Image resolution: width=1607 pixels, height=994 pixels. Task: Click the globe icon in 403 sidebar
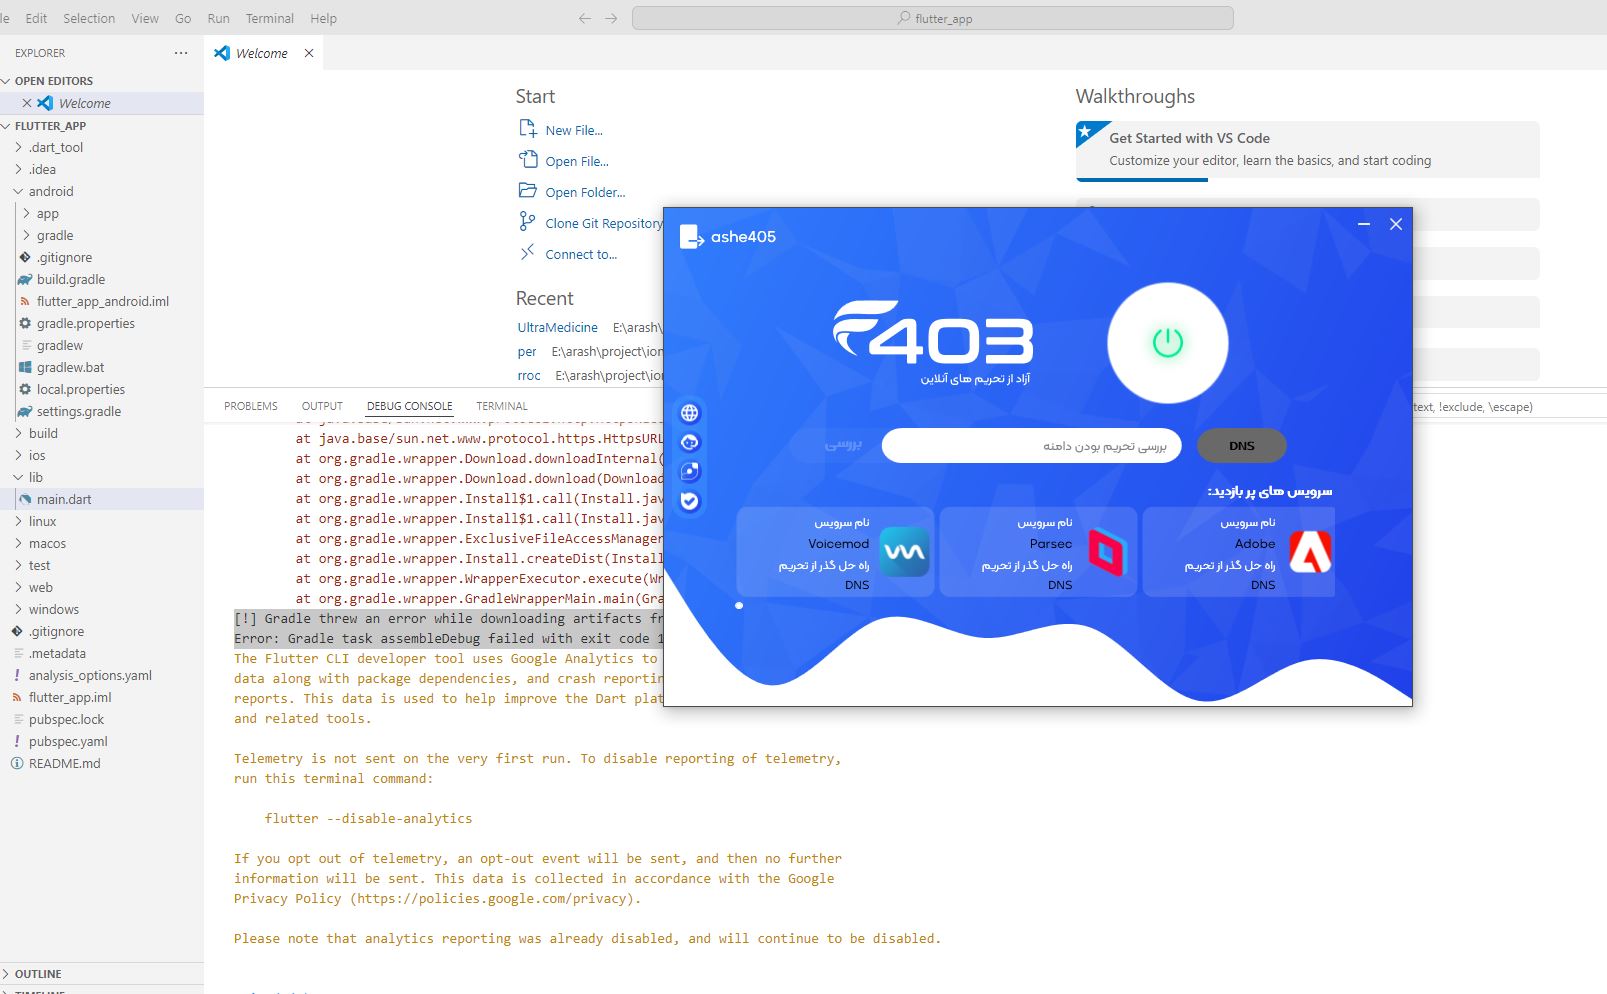pos(689,413)
